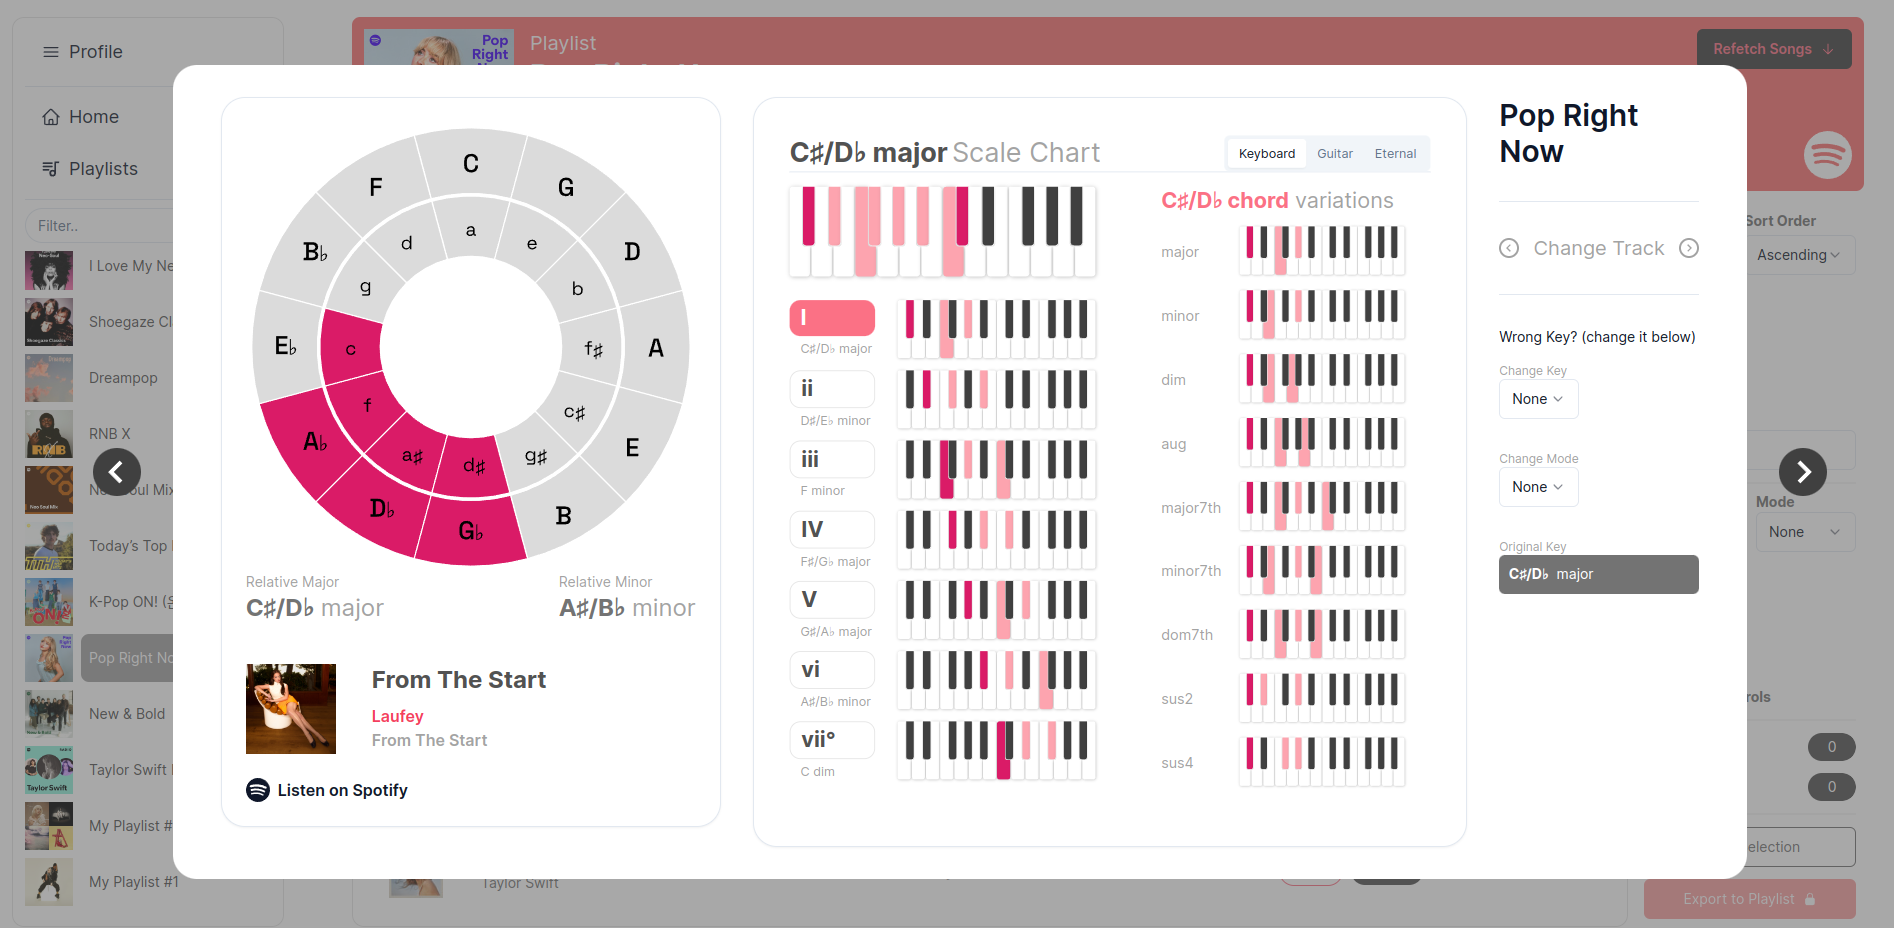Image resolution: width=1894 pixels, height=928 pixels.
Task: Click the Refetch Songs button
Action: tap(1773, 49)
